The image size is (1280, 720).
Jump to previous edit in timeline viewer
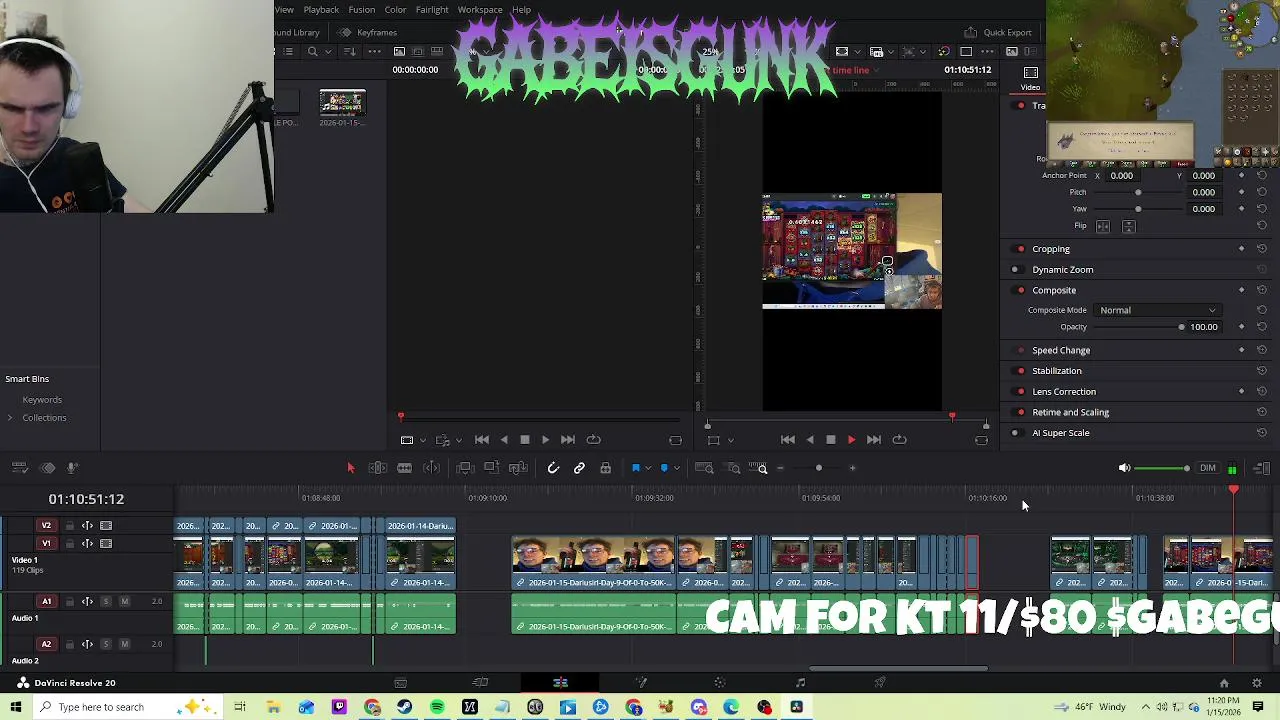click(x=787, y=440)
